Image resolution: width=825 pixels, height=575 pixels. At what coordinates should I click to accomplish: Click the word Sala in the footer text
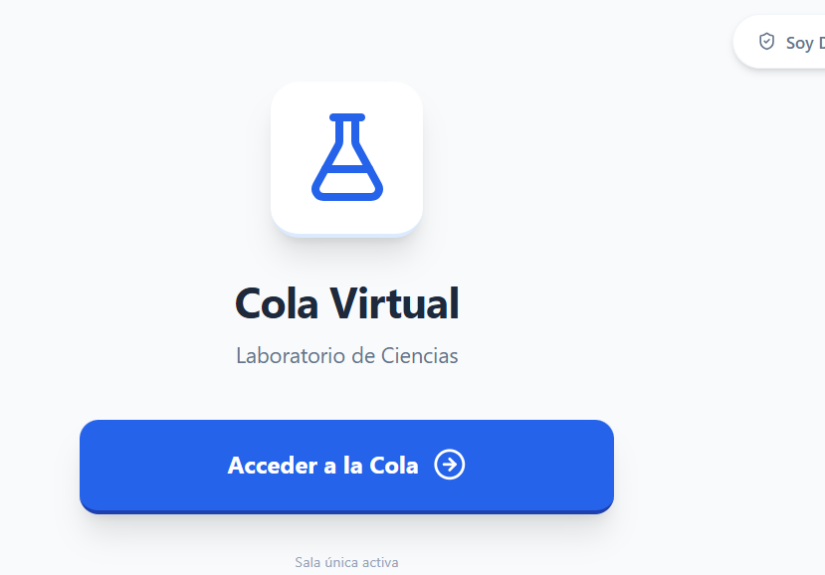tap(307, 562)
